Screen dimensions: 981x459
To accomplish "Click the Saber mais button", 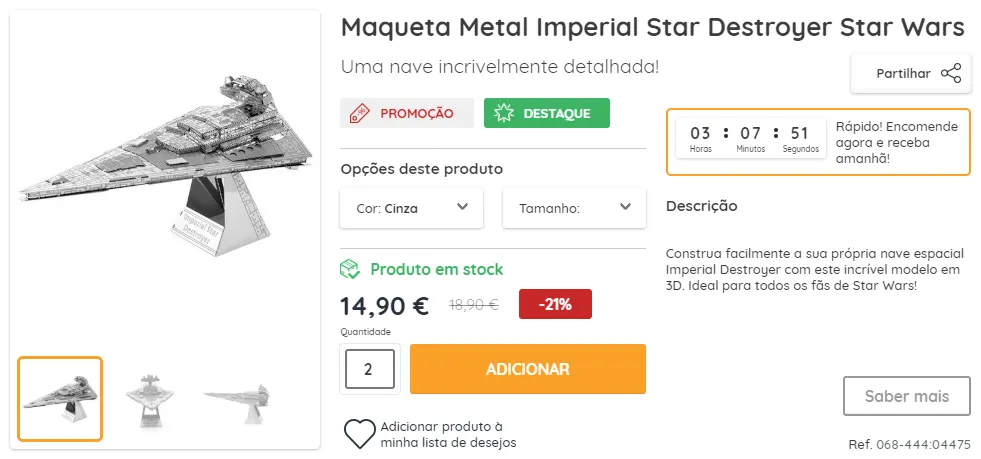I will tap(907, 396).
